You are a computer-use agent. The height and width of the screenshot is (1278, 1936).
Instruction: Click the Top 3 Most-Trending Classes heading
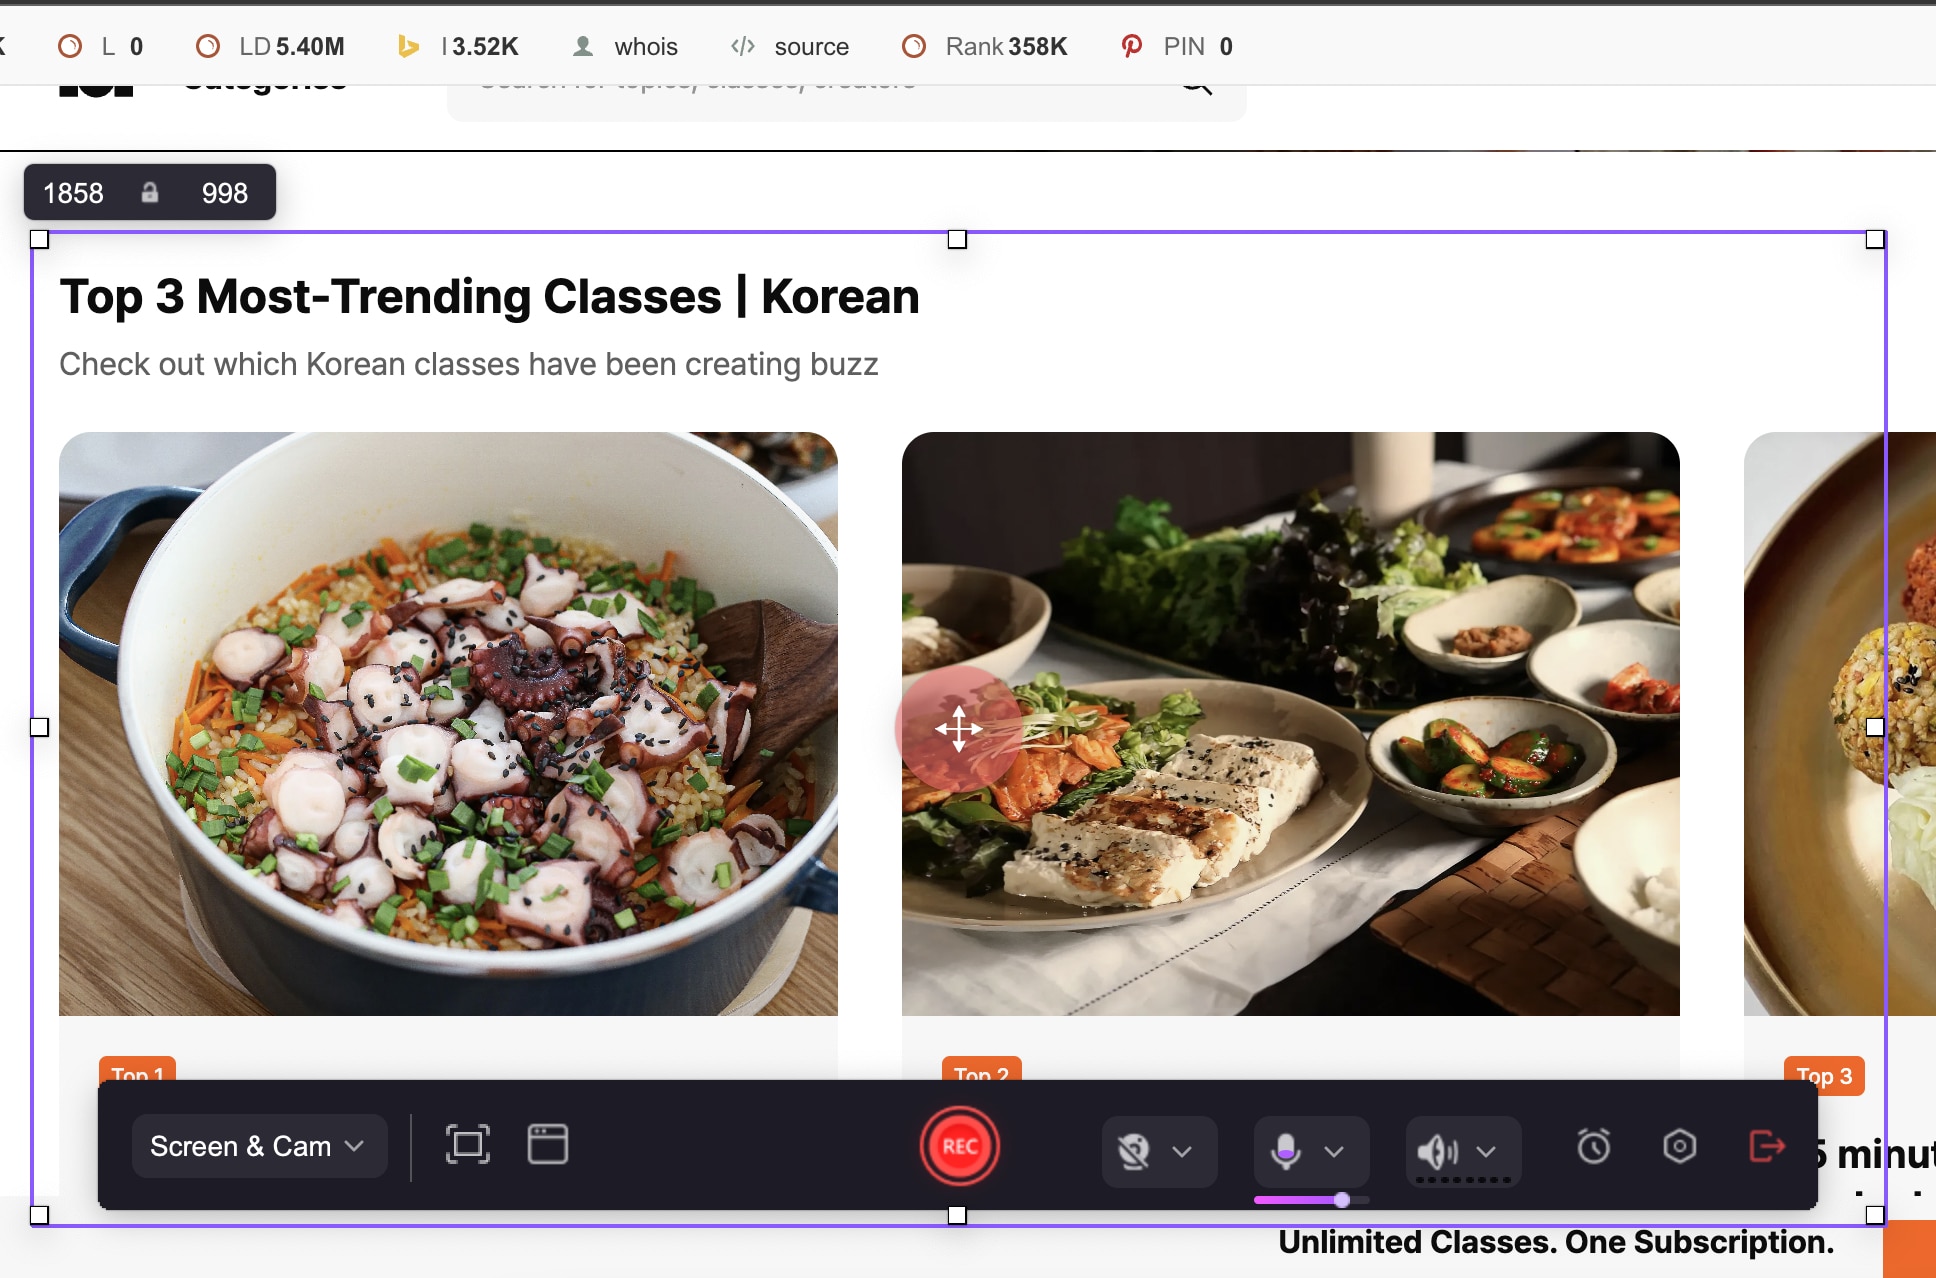489,297
